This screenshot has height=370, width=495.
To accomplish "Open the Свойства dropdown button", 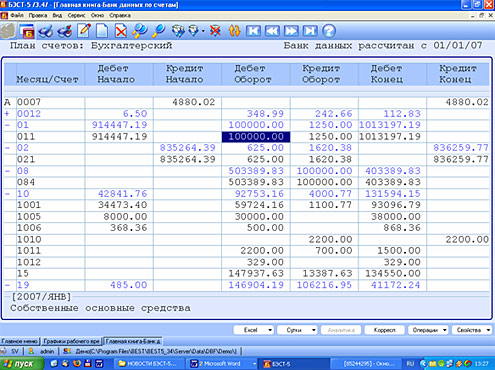I will pyautogui.click(x=472, y=330).
